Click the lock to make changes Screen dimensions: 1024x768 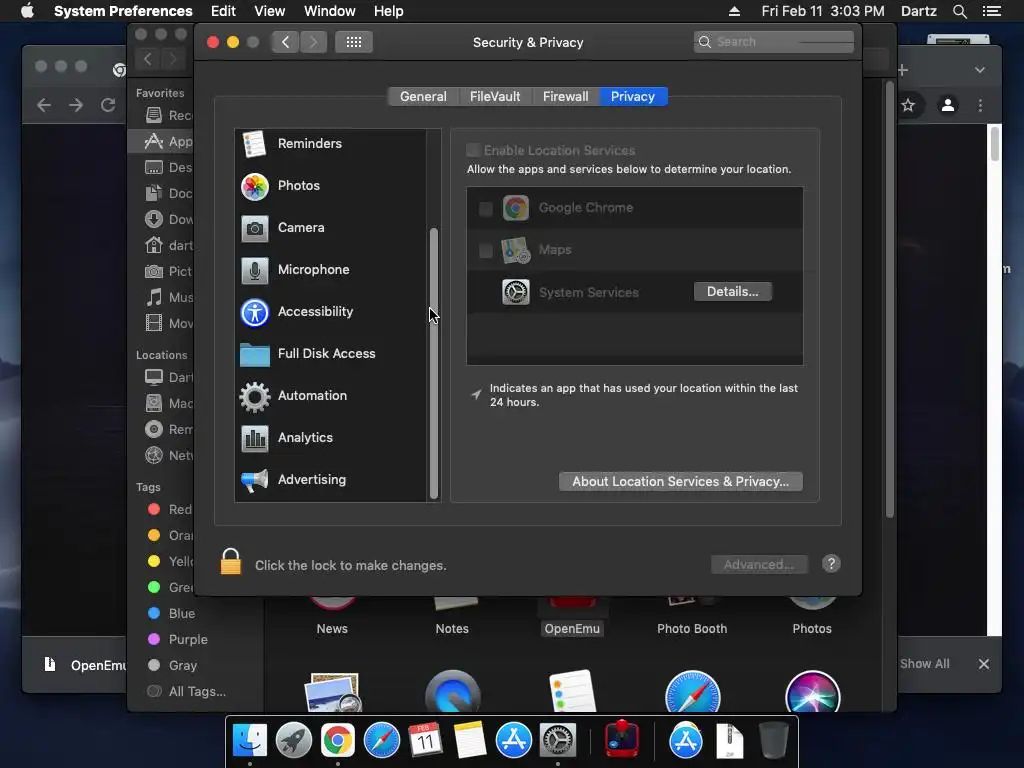[x=231, y=562]
